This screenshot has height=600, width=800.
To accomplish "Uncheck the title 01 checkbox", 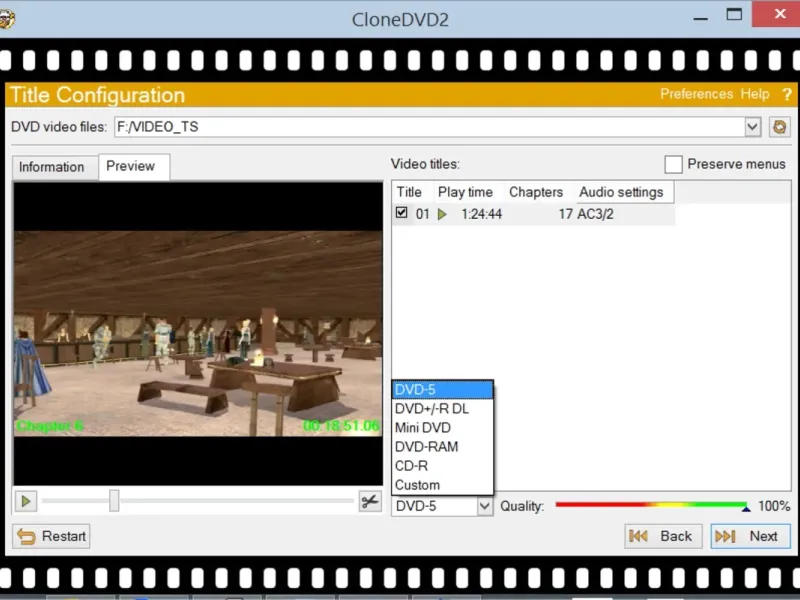I will point(402,213).
